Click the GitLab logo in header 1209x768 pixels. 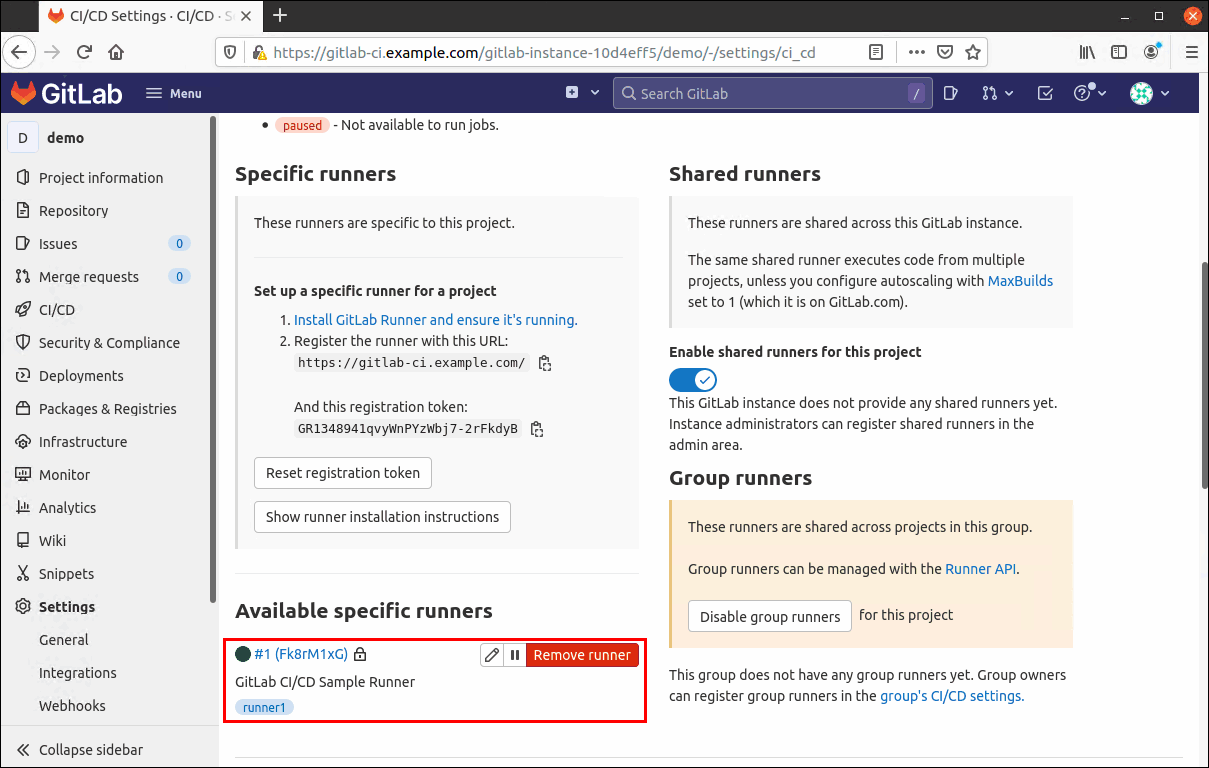pyautogui.click(x=66, y=93)
